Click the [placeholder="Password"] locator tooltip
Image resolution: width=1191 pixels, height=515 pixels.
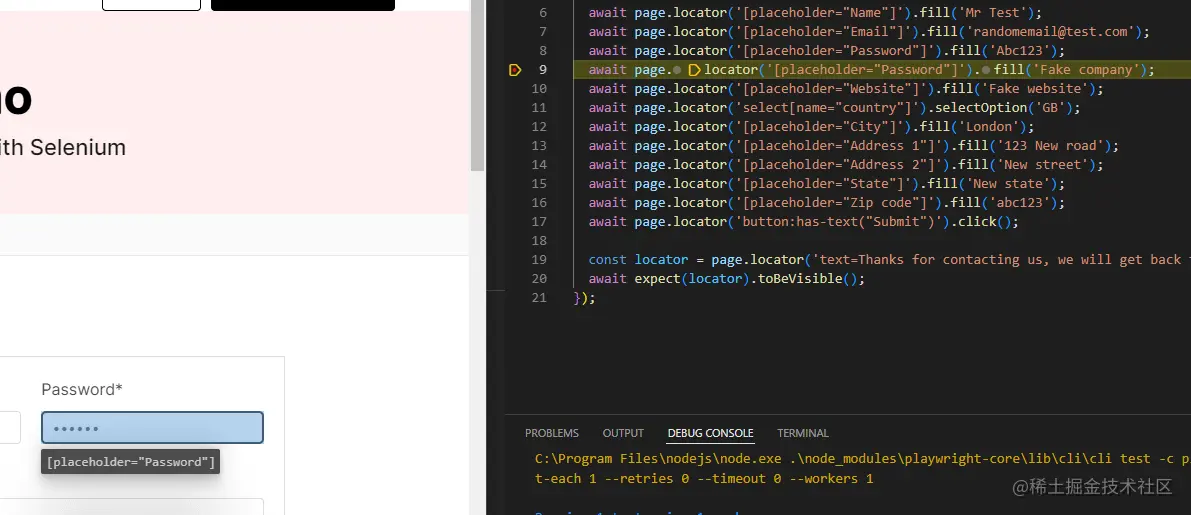point(131,462)
